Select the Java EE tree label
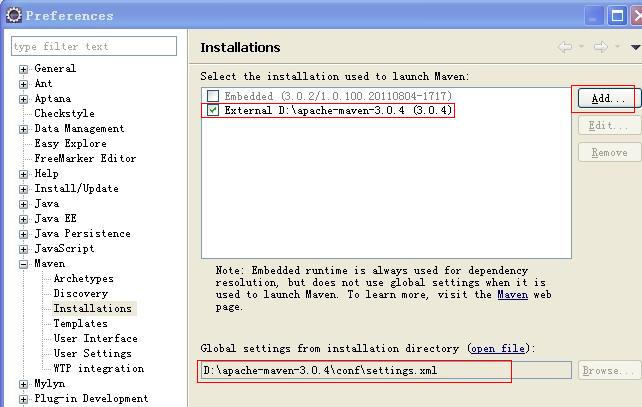The height and width of the screenshot is (407, 642). (55, 218)
